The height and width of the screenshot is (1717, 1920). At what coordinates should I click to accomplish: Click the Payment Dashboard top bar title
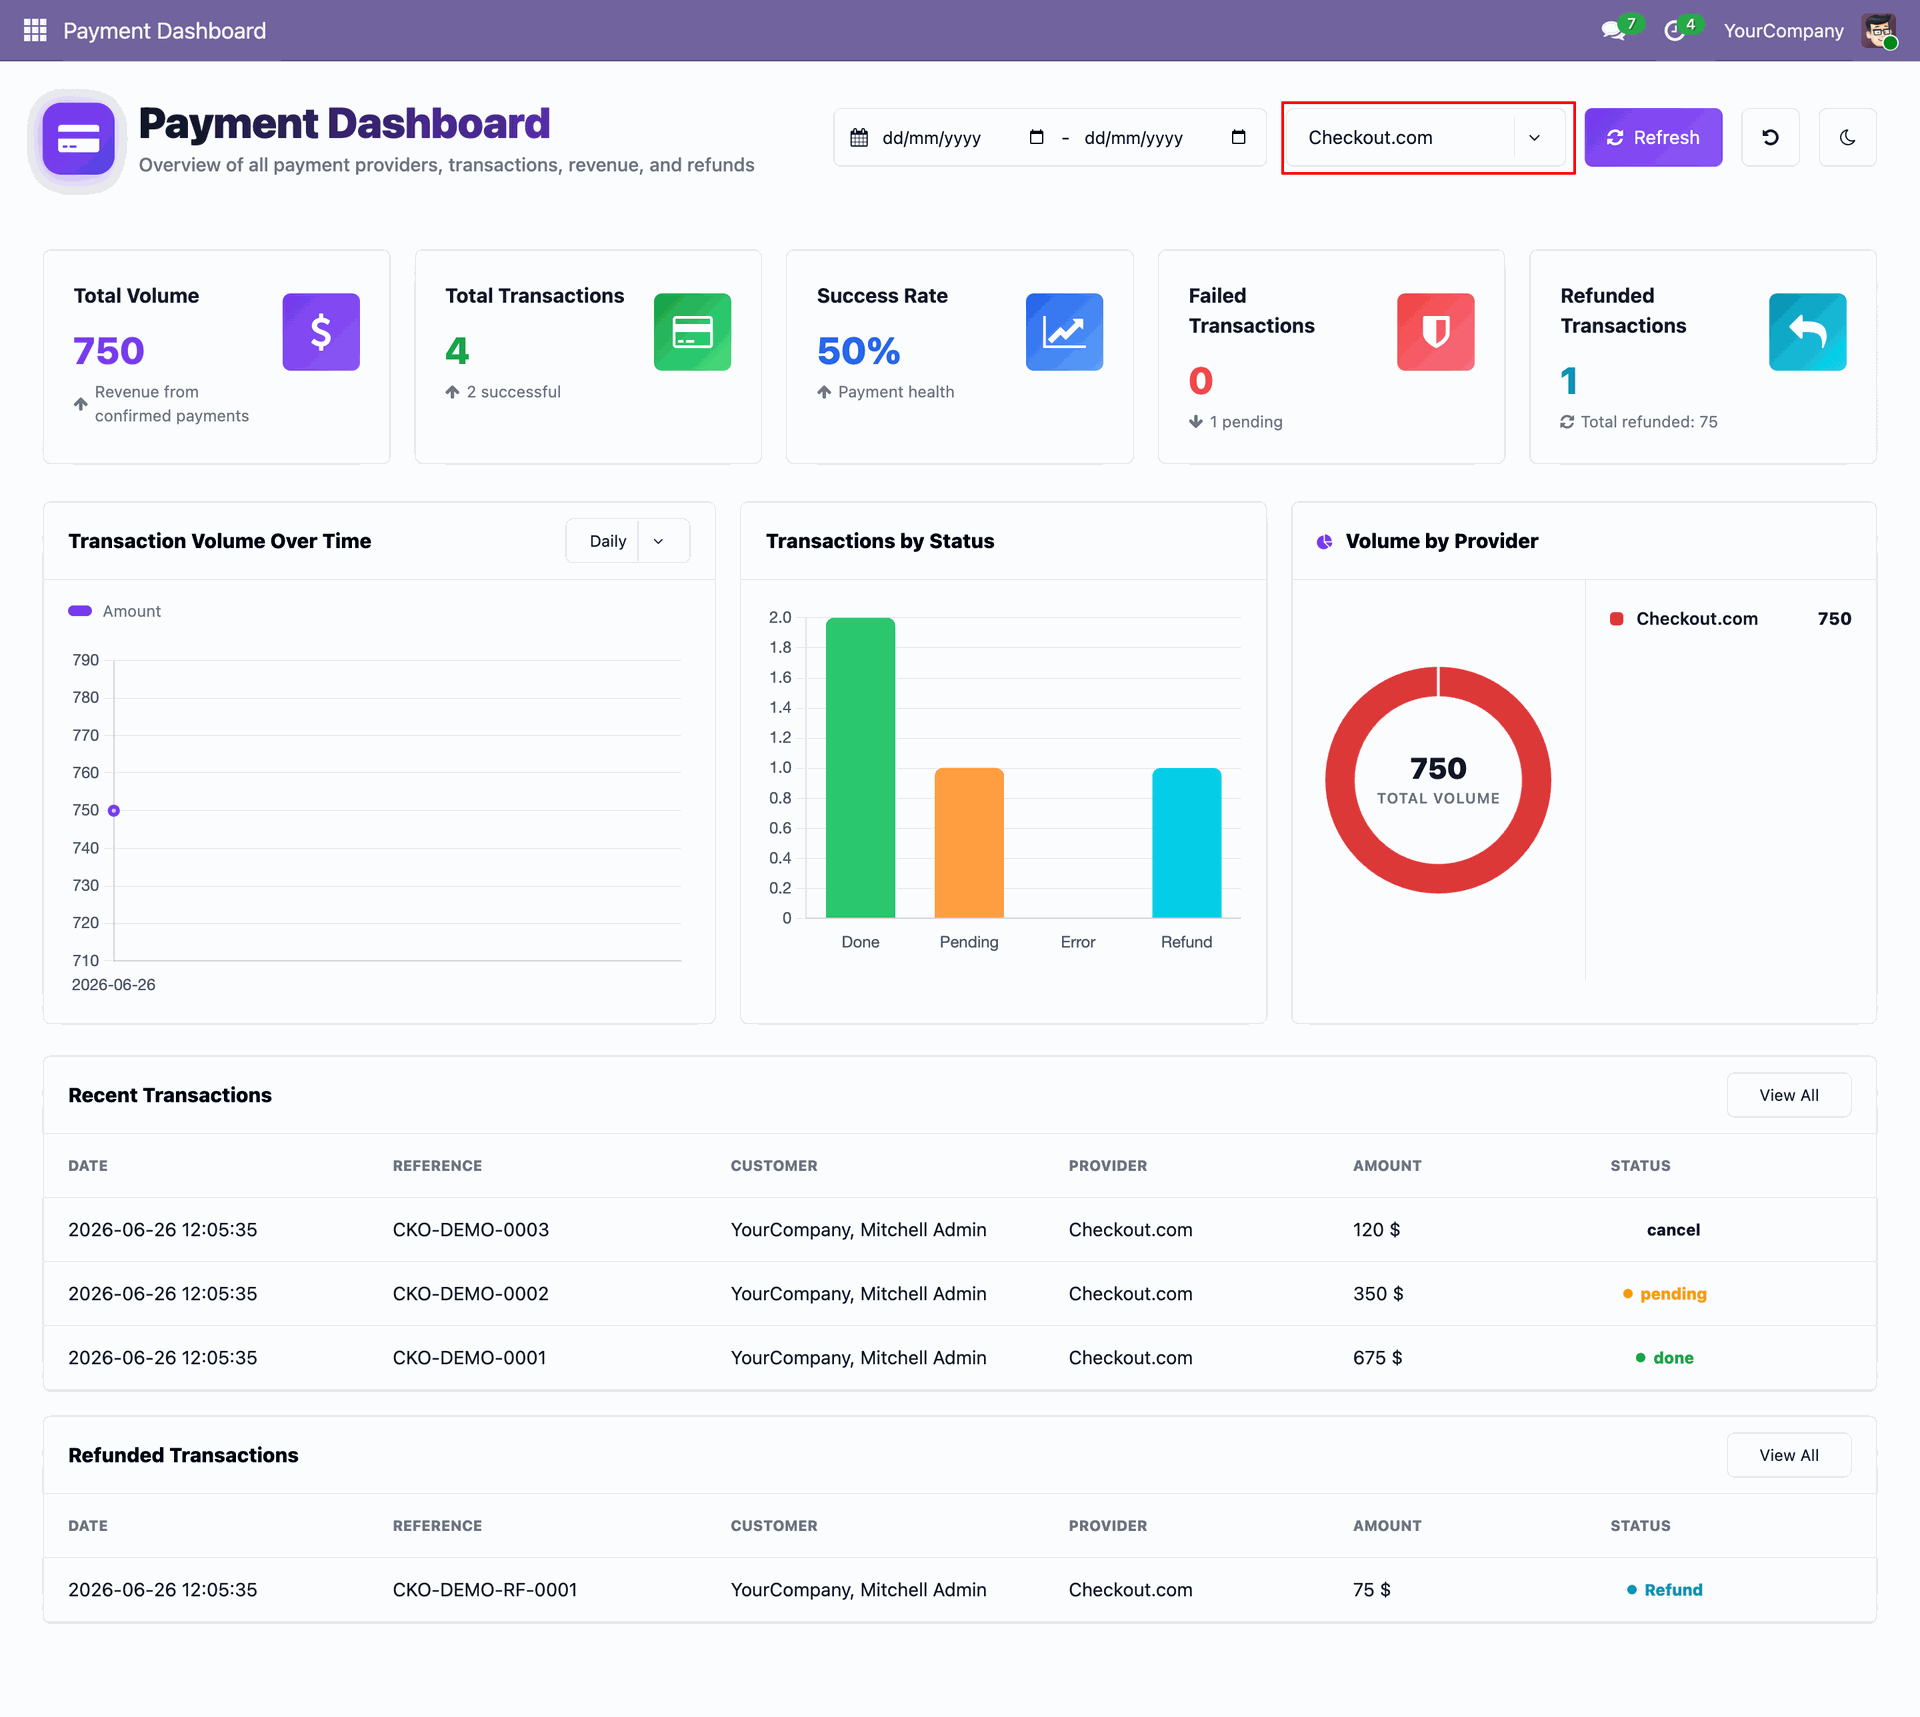(164, 30)
